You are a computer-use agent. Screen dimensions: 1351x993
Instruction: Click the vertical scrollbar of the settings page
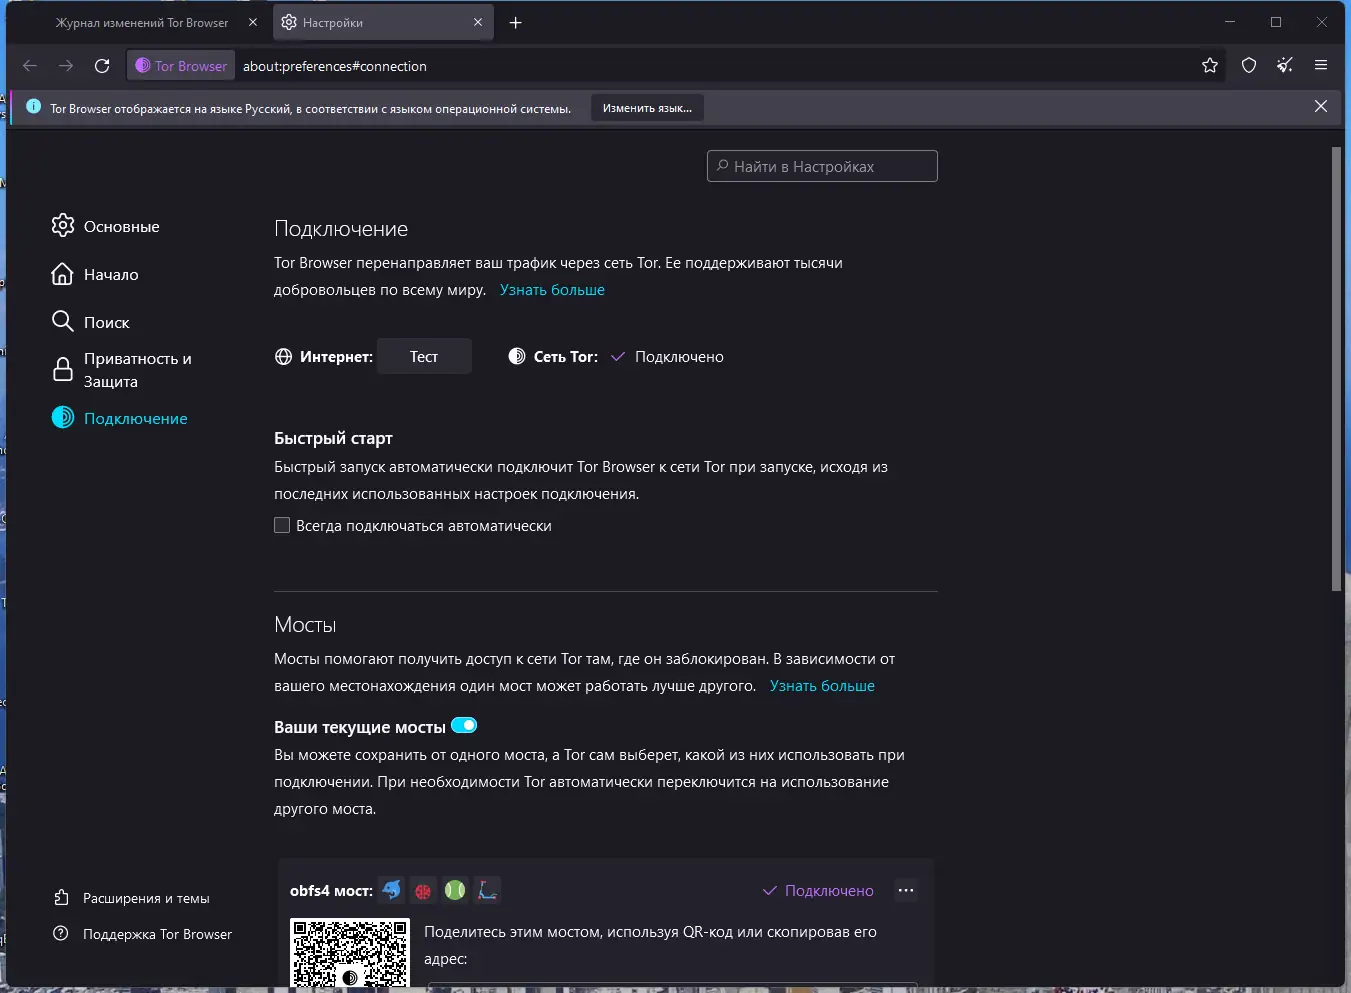tap(1336, 369)
